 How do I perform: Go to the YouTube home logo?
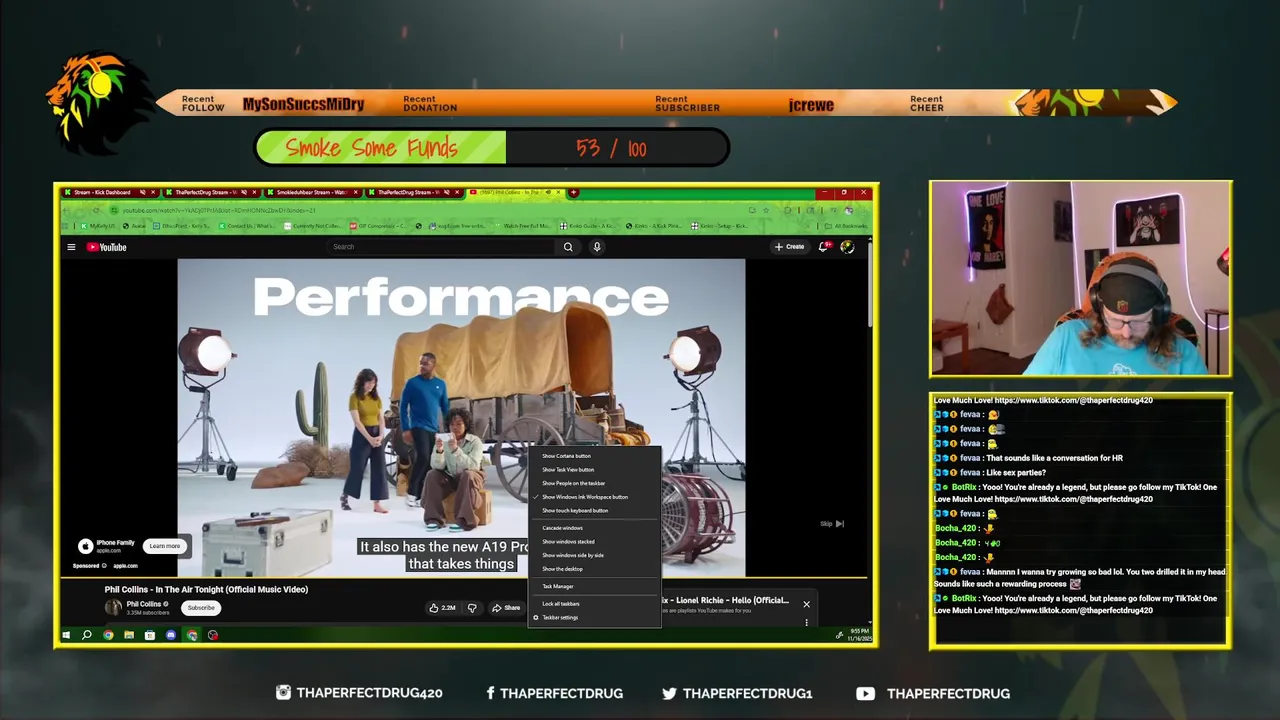(106, 247)
